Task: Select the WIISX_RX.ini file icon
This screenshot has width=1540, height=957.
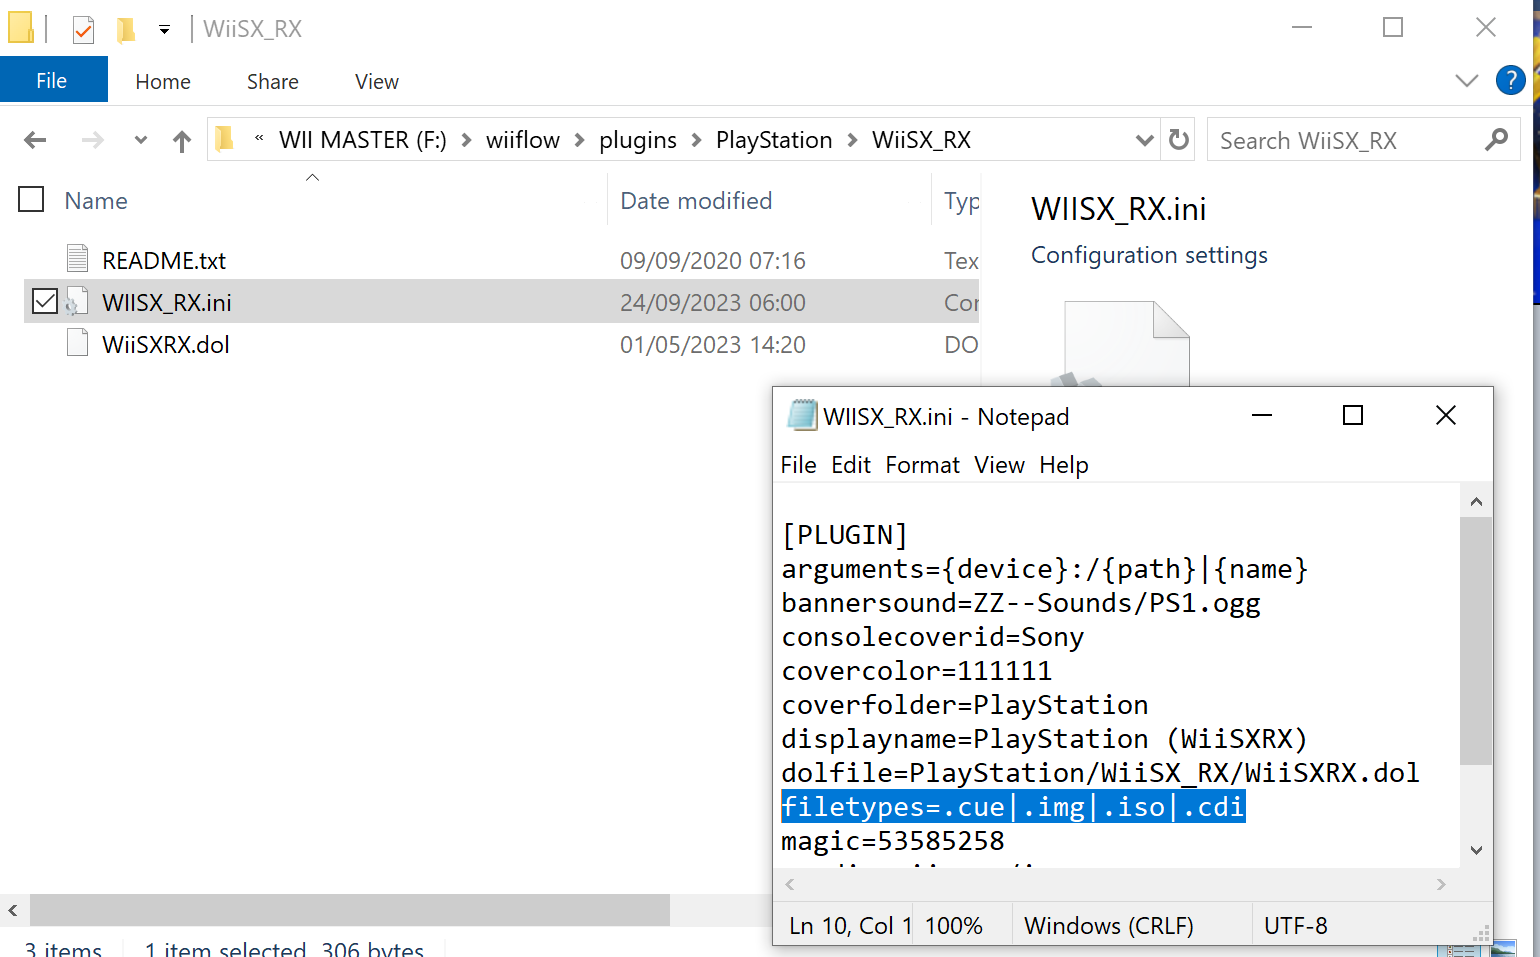Action: [77, 302]
